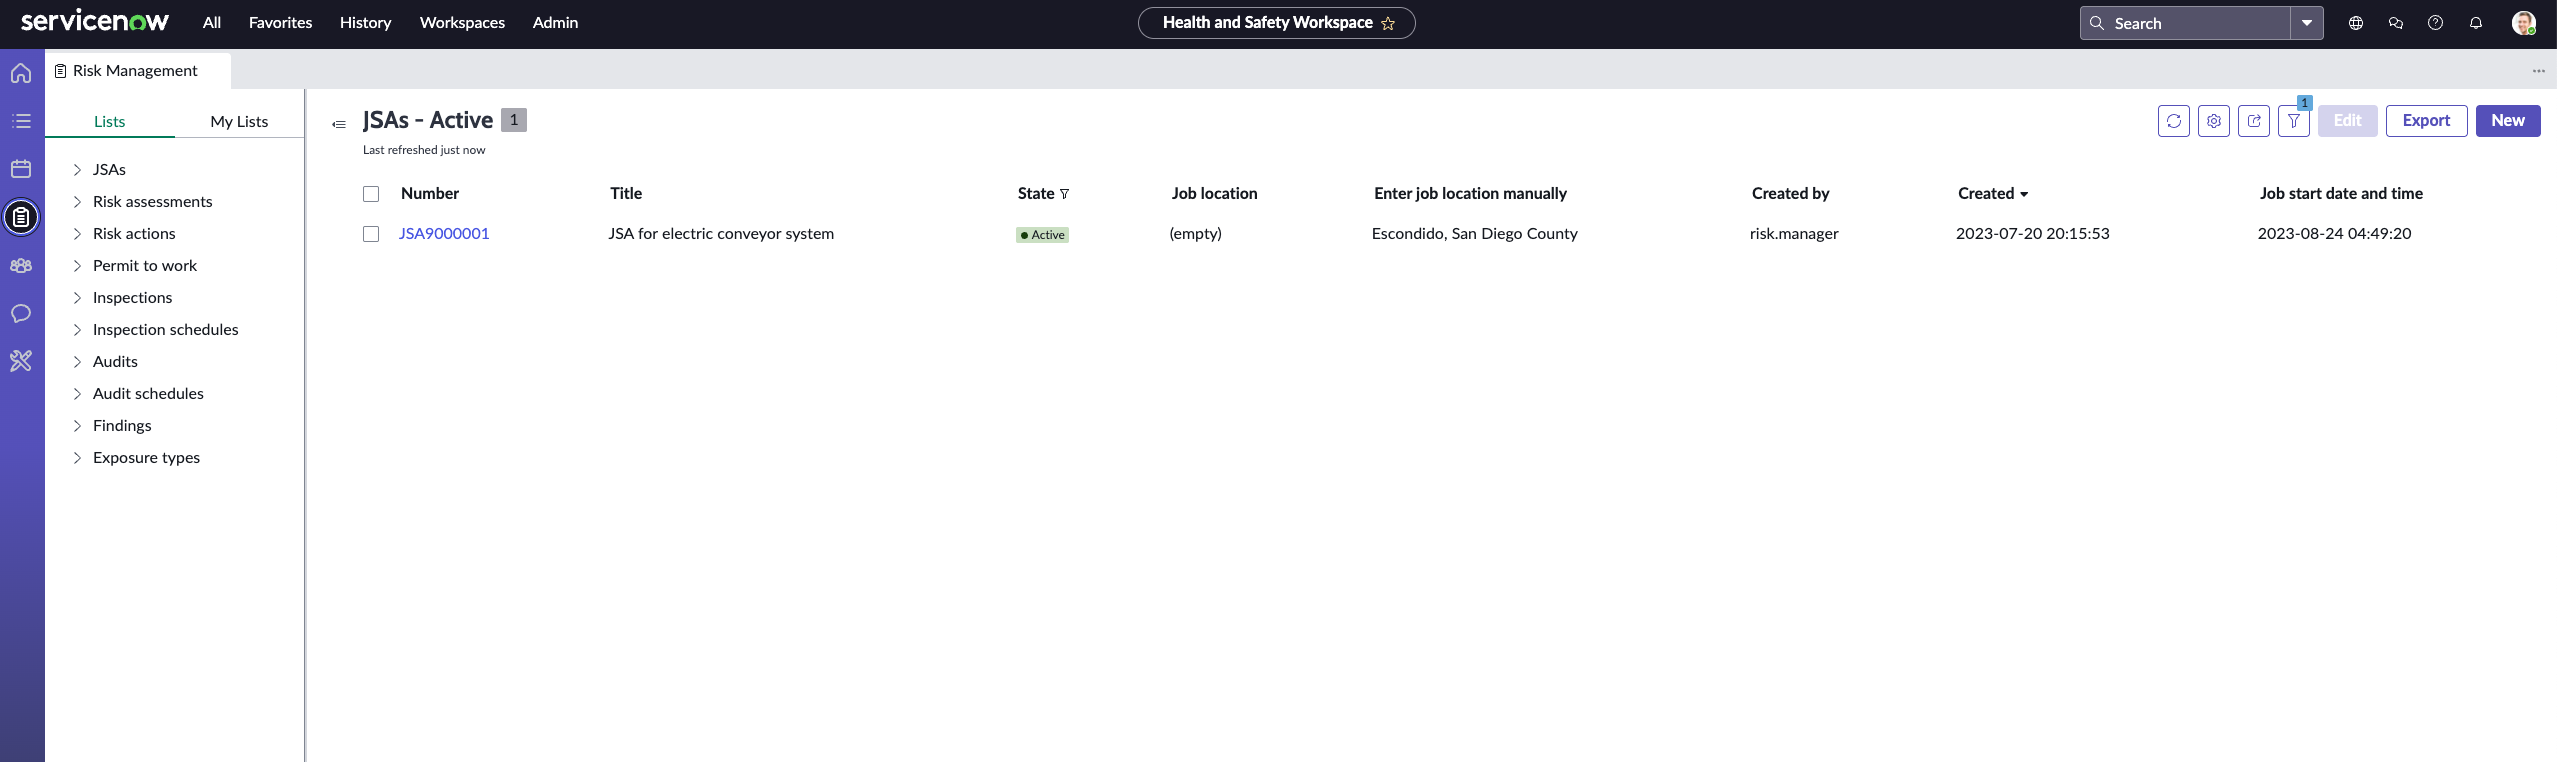This screenshot has height=762, width=2557.
Task: Expand the Audits group
Action: (77, 362)
